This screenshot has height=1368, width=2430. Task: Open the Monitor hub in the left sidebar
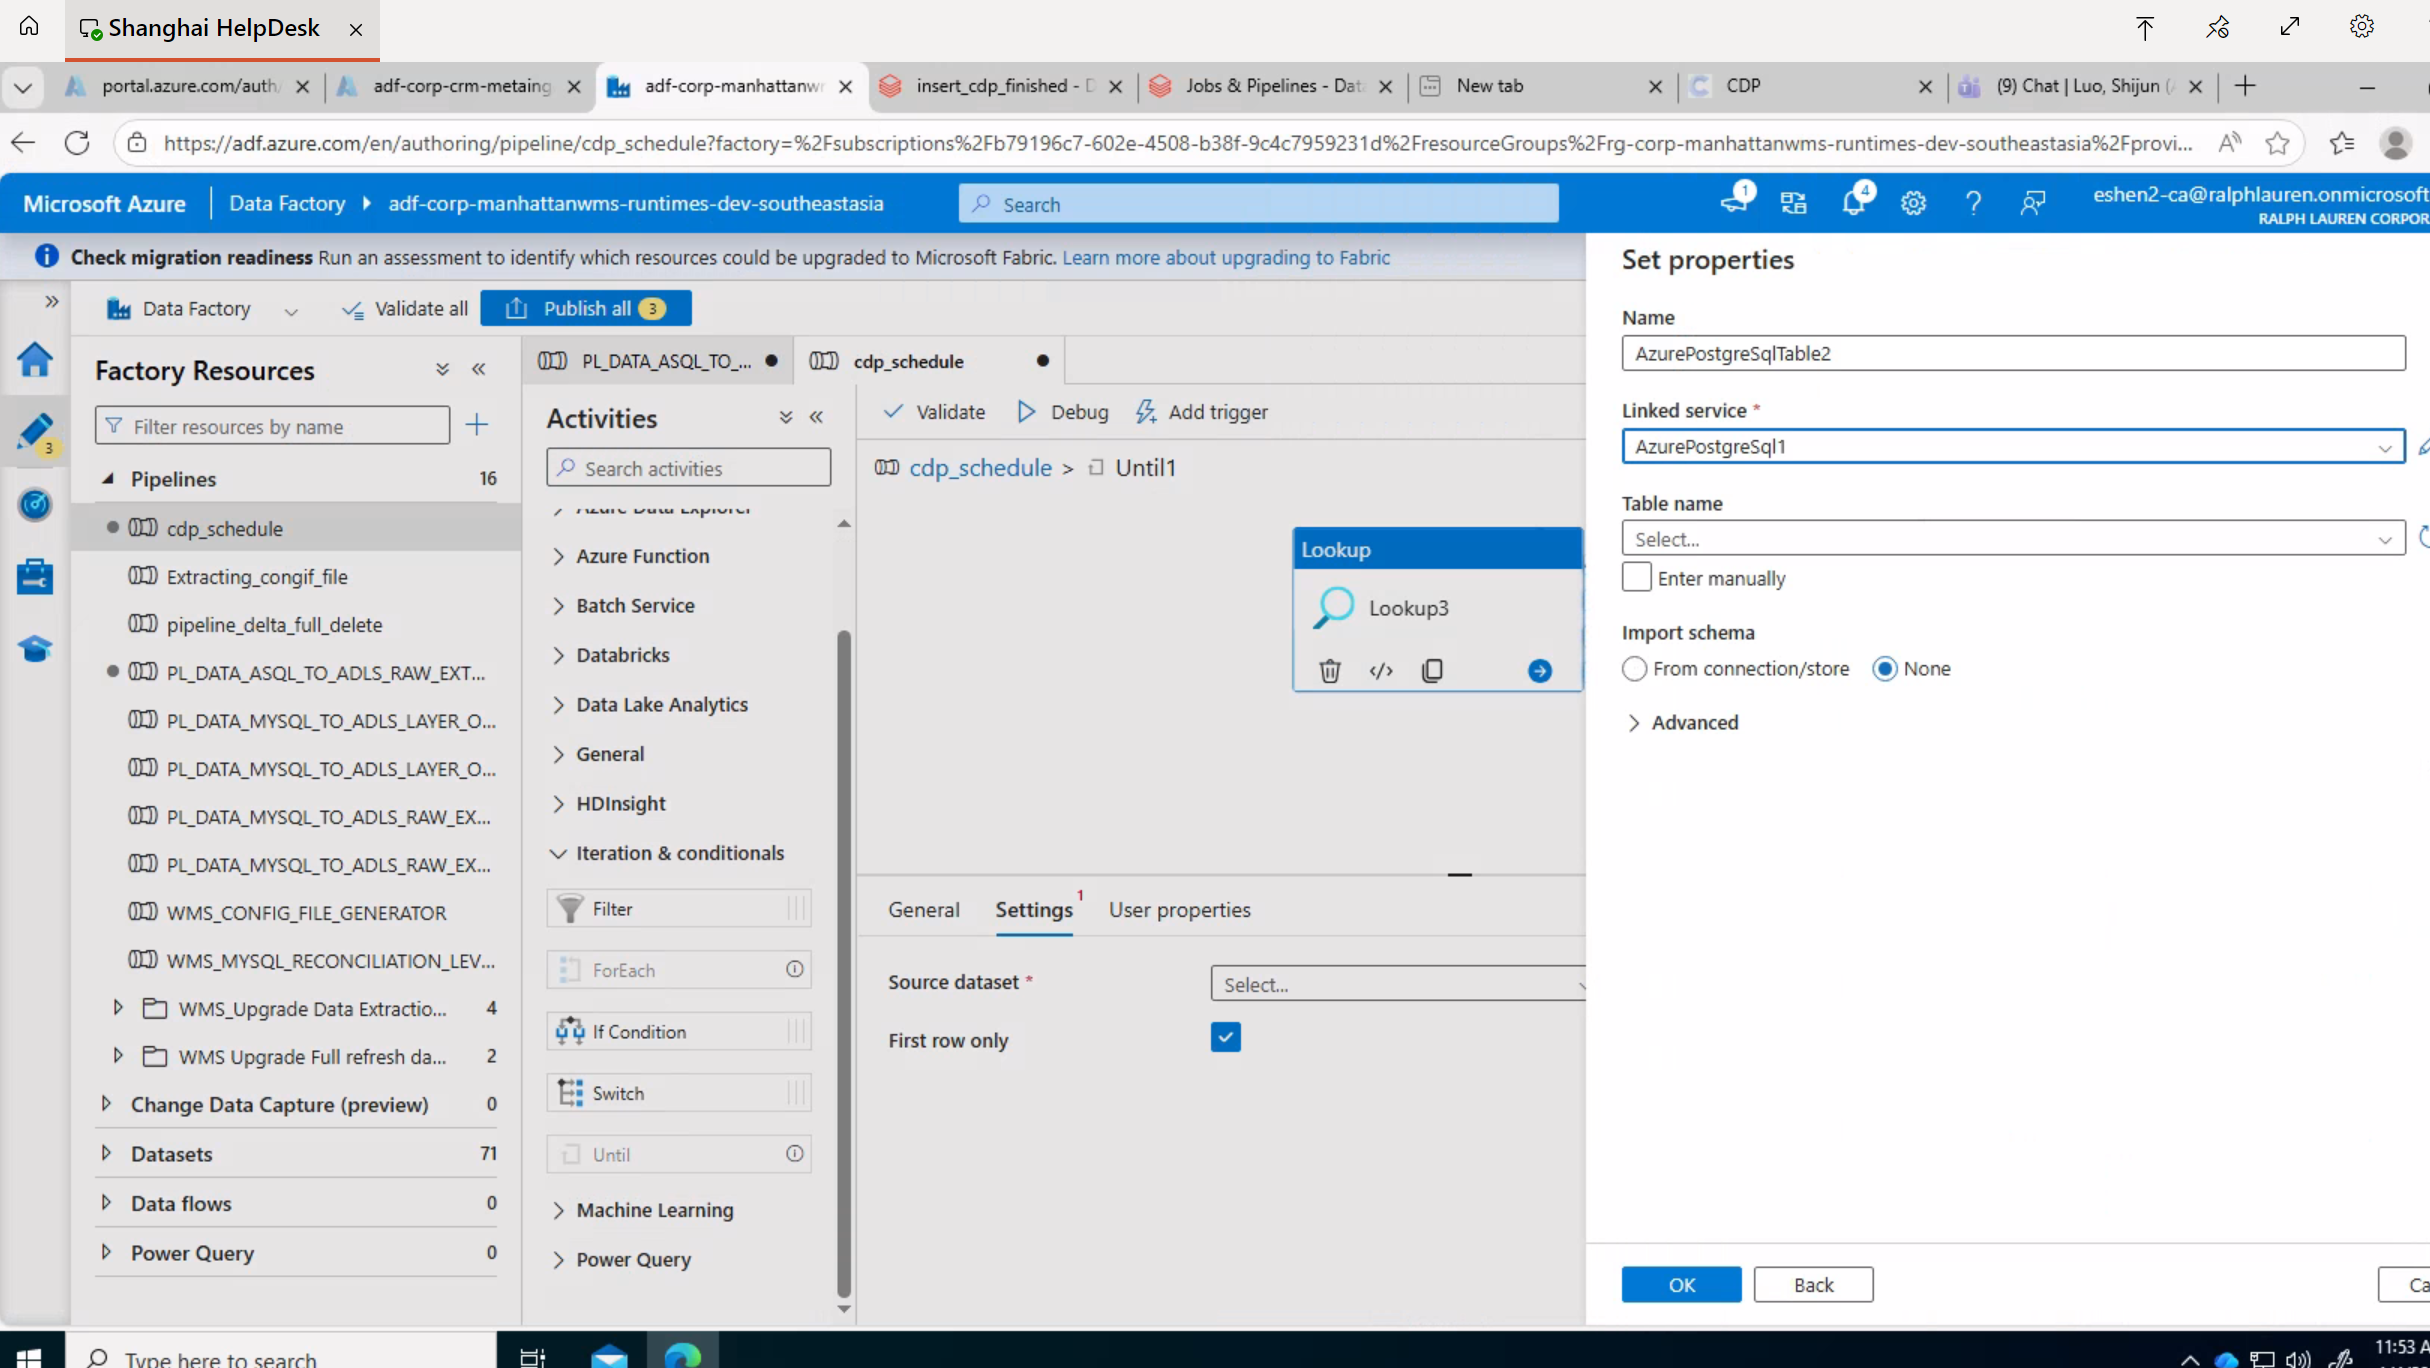[x=35, y=505]
